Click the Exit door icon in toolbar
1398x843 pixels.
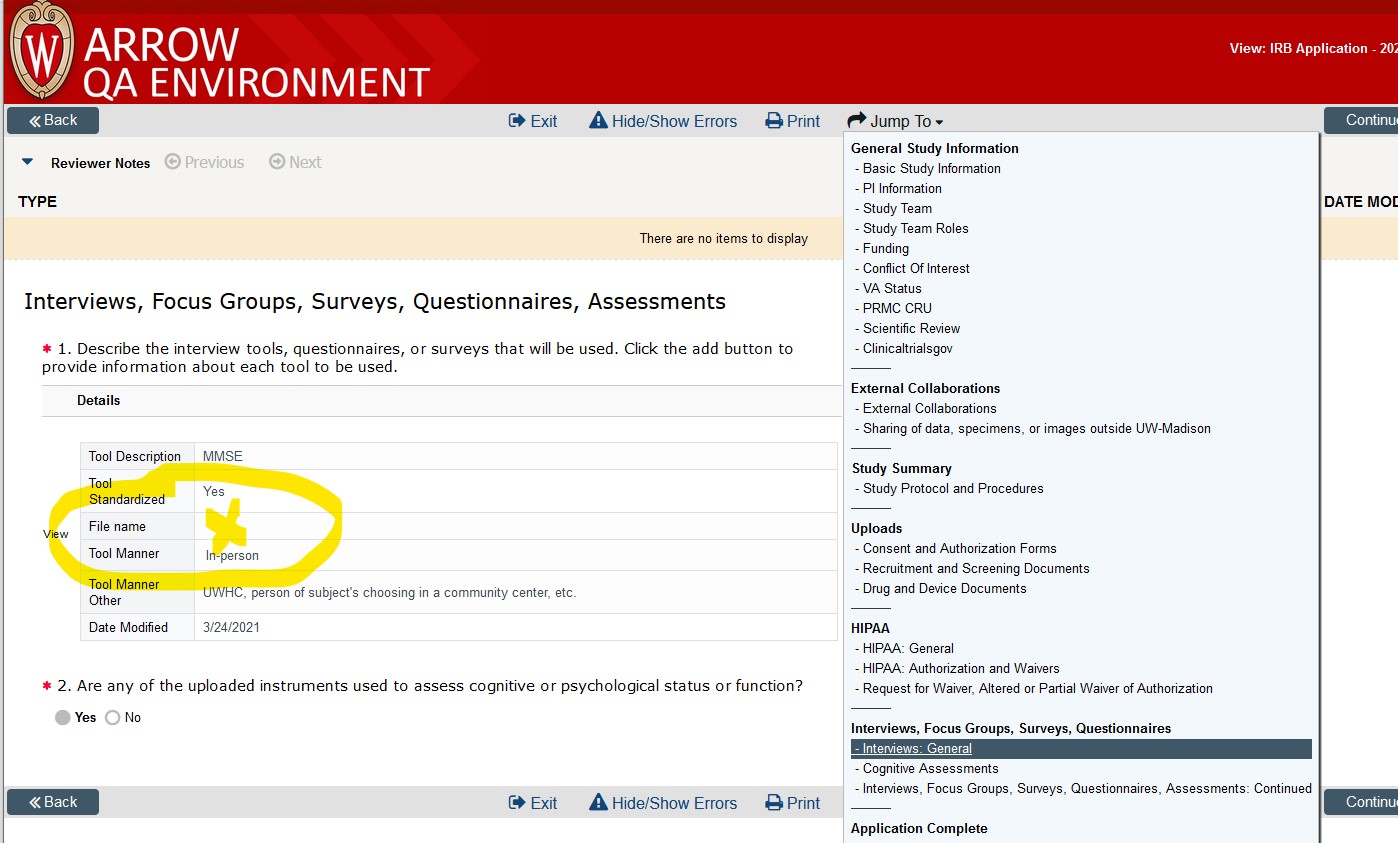(517, 120)
